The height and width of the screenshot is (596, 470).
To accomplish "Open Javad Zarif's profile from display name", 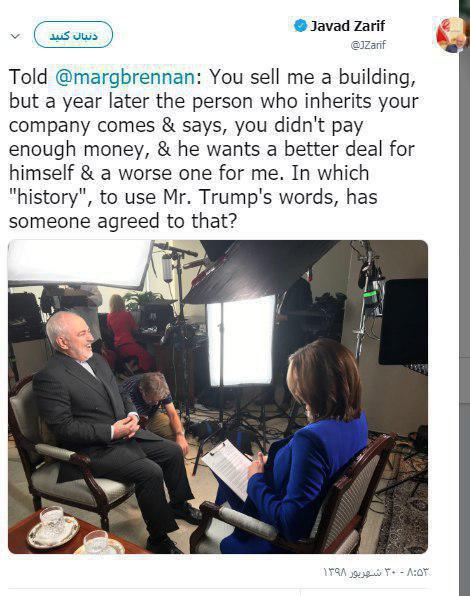I will click(348, 26).
